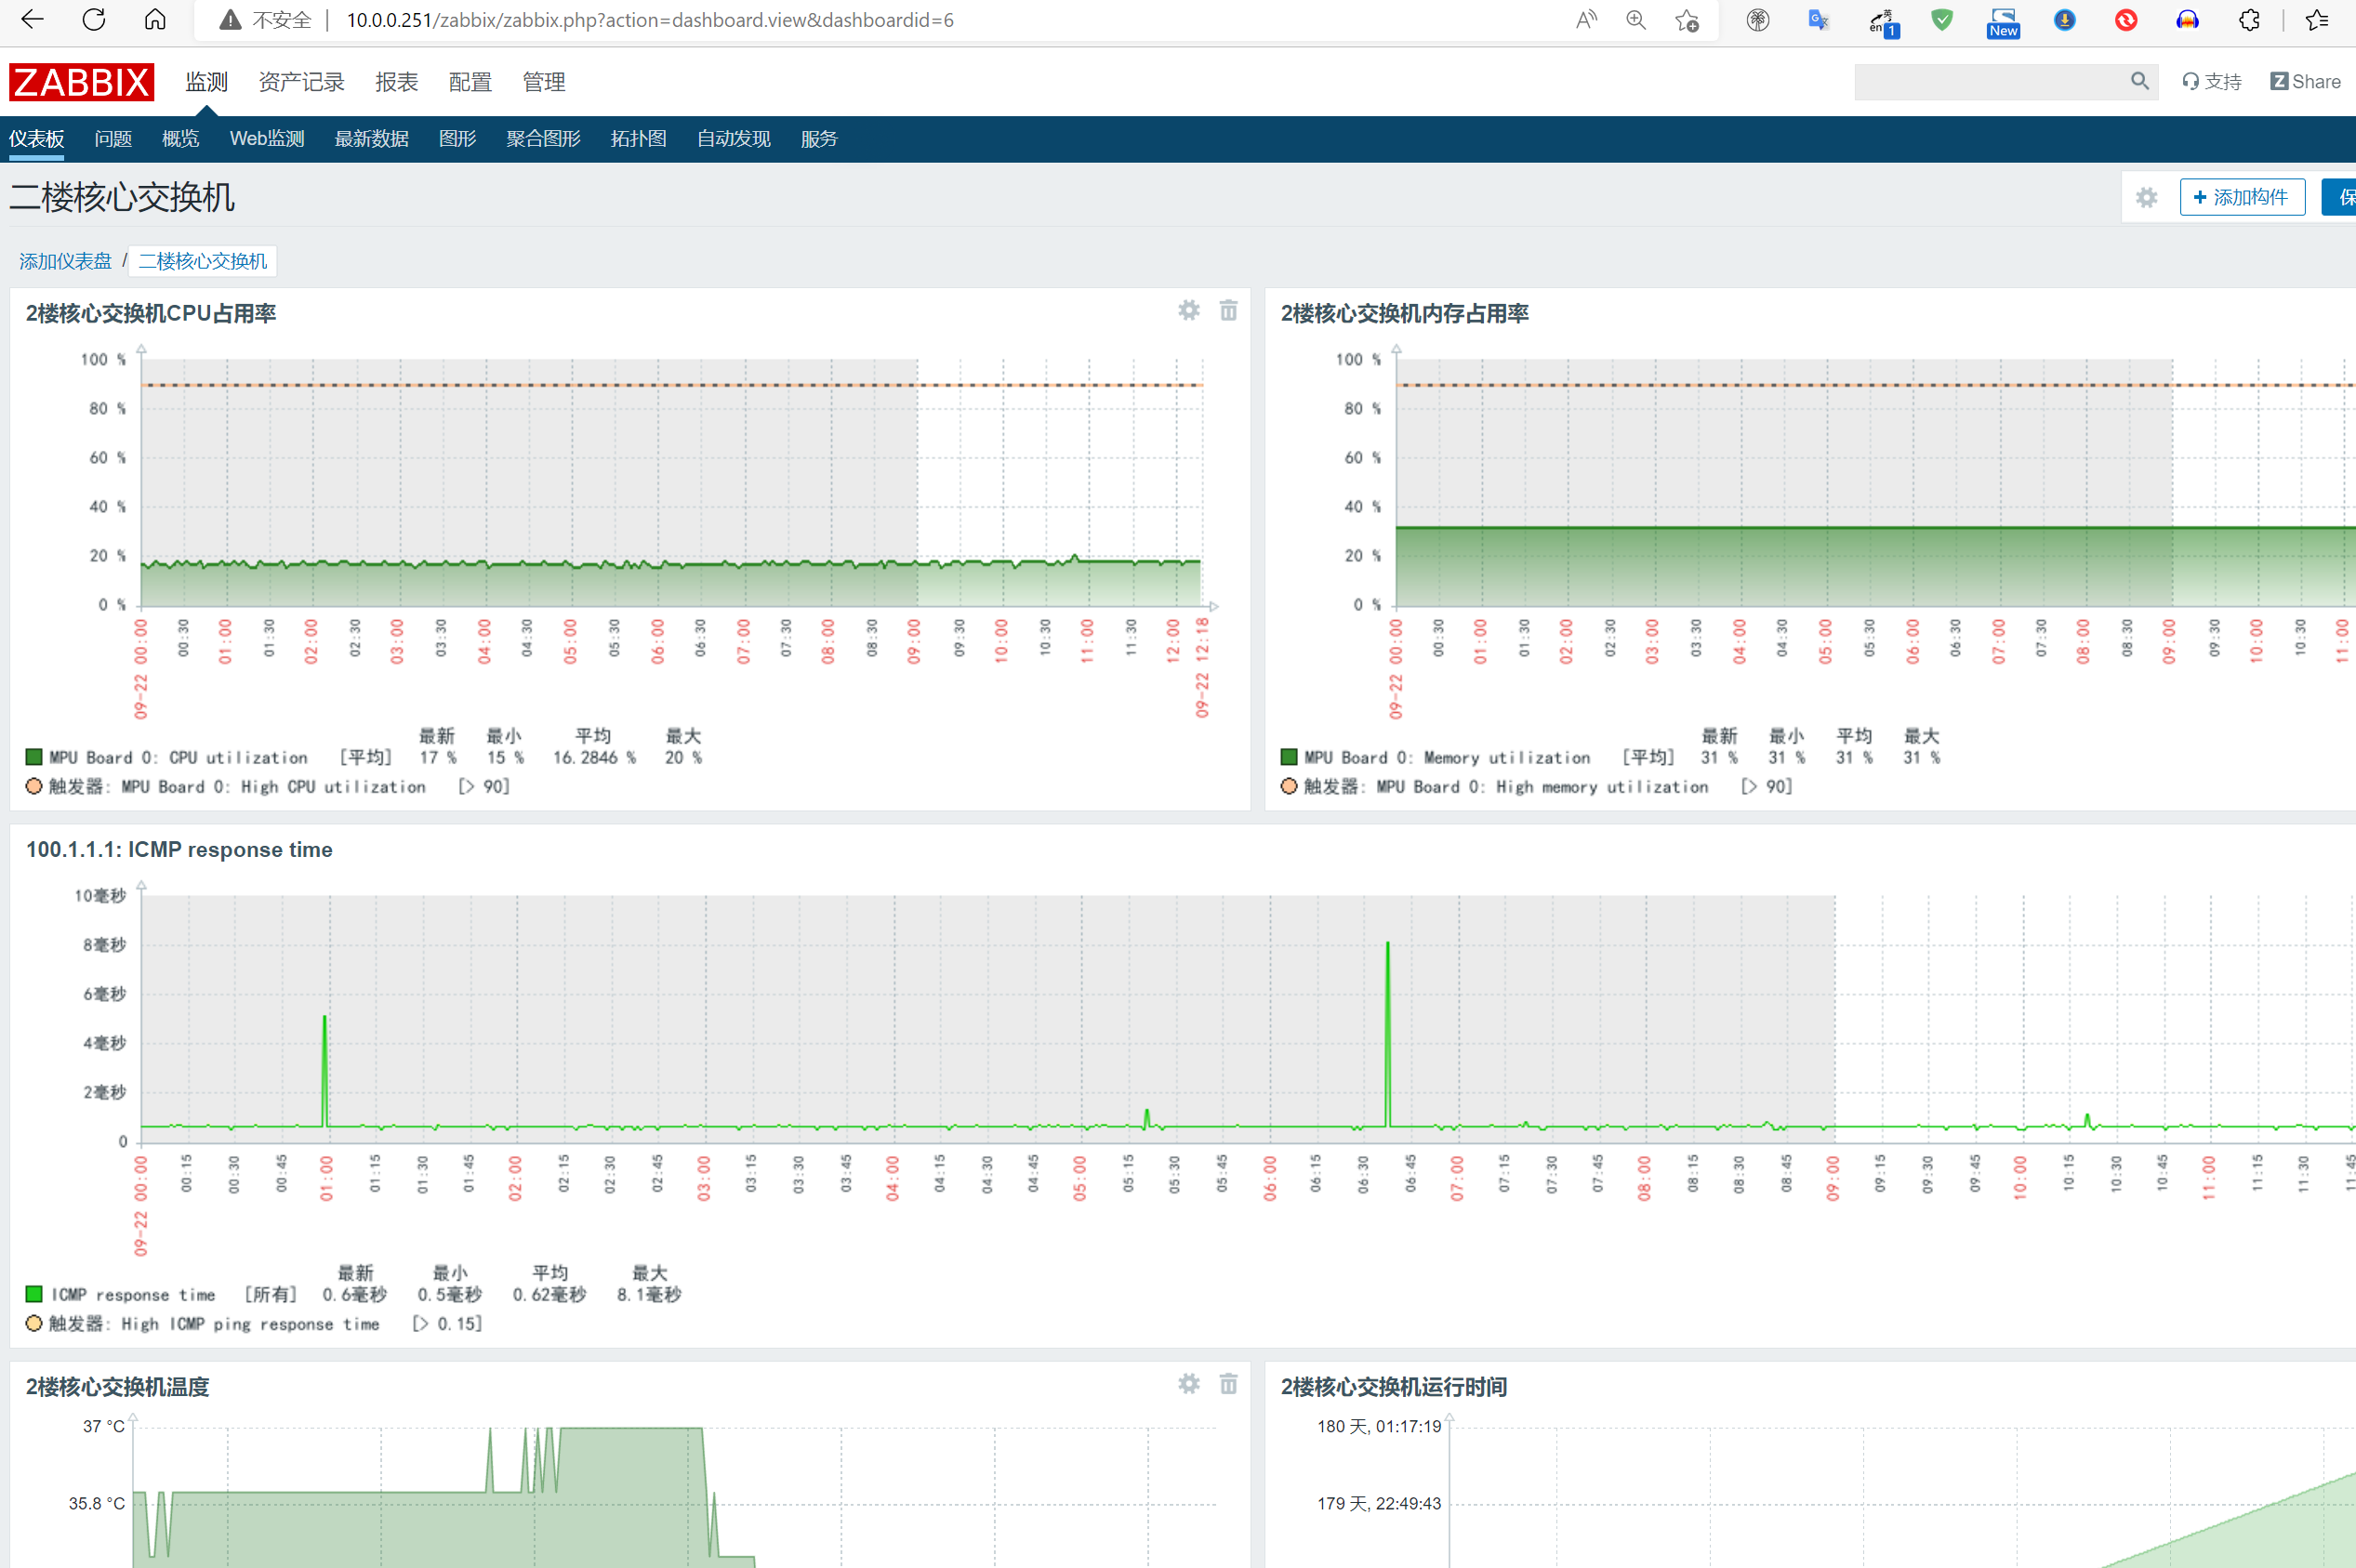This screenshot has height=1568, width=2356.
Task: Open the 报表 main menu
Action: pos(397,82)
